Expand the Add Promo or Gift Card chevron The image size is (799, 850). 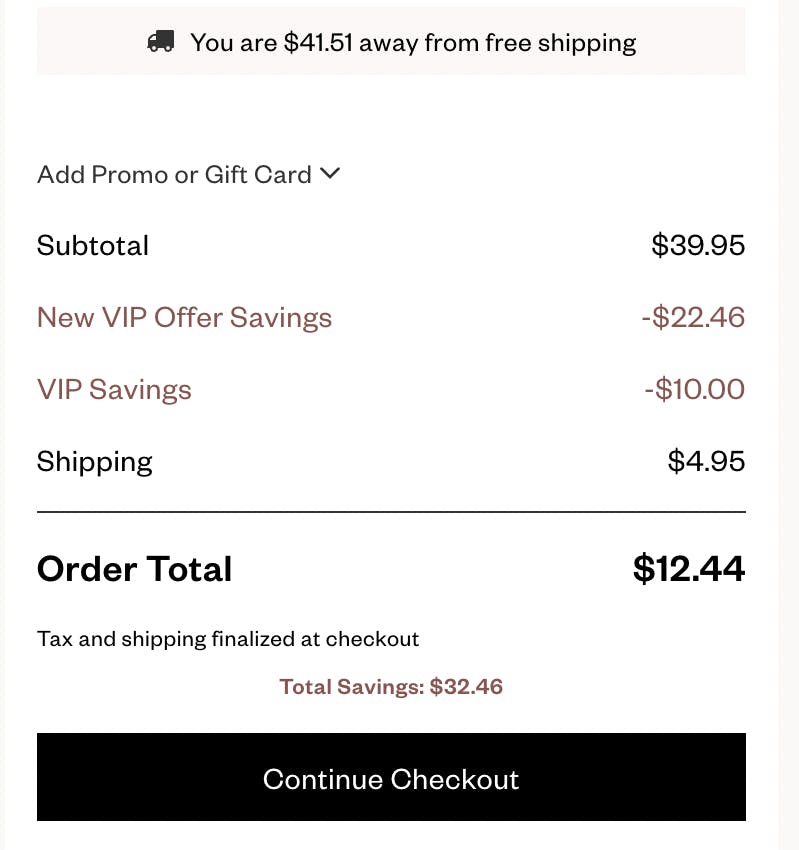[330, 174]
